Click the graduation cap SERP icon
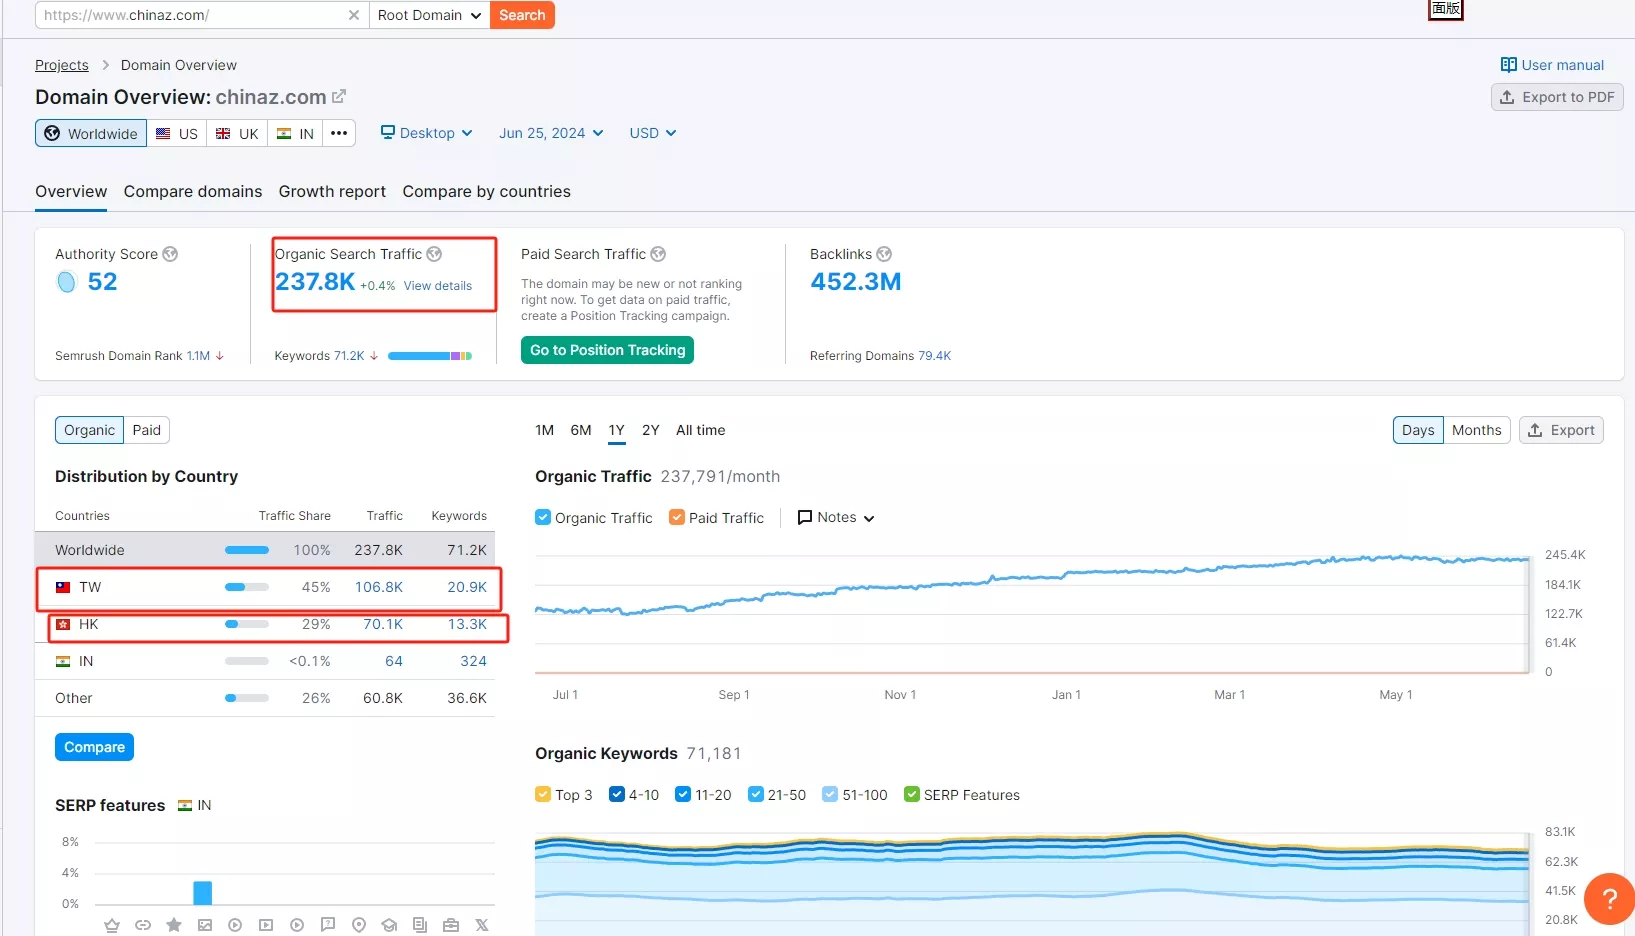Image resolution: width=1635 pixels, height=936 pixels. tap(390, 925)
